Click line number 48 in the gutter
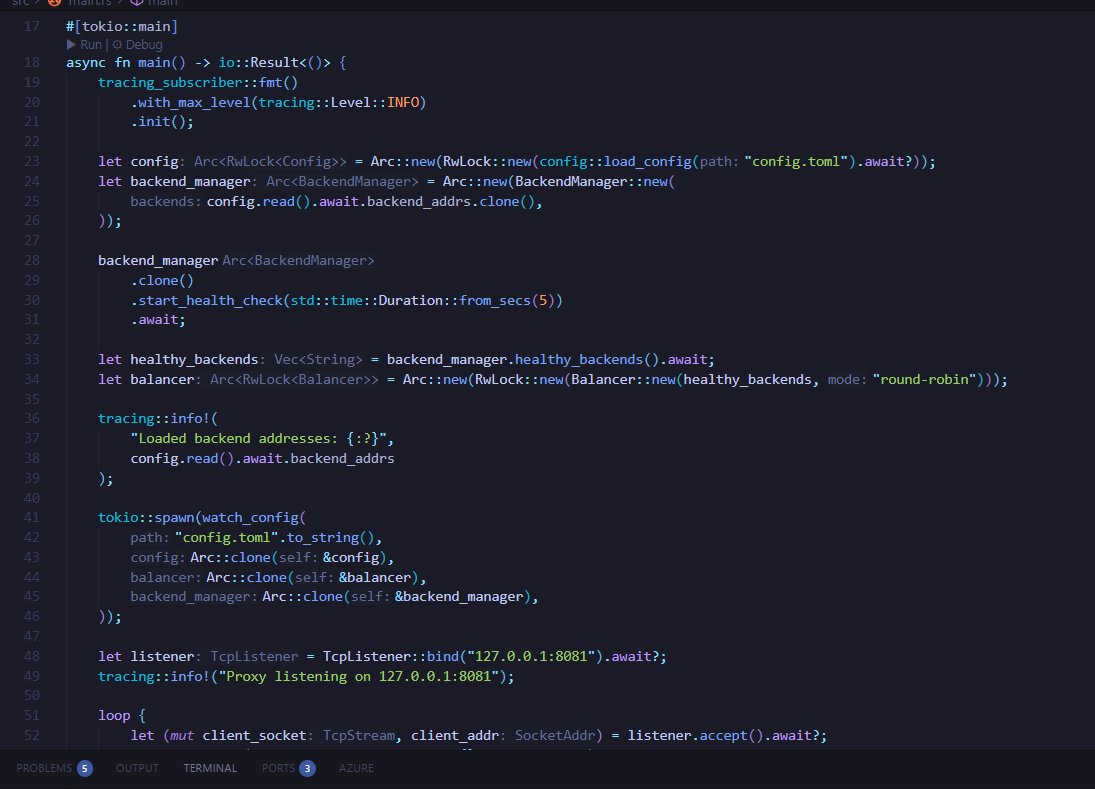 coord(32,656)
